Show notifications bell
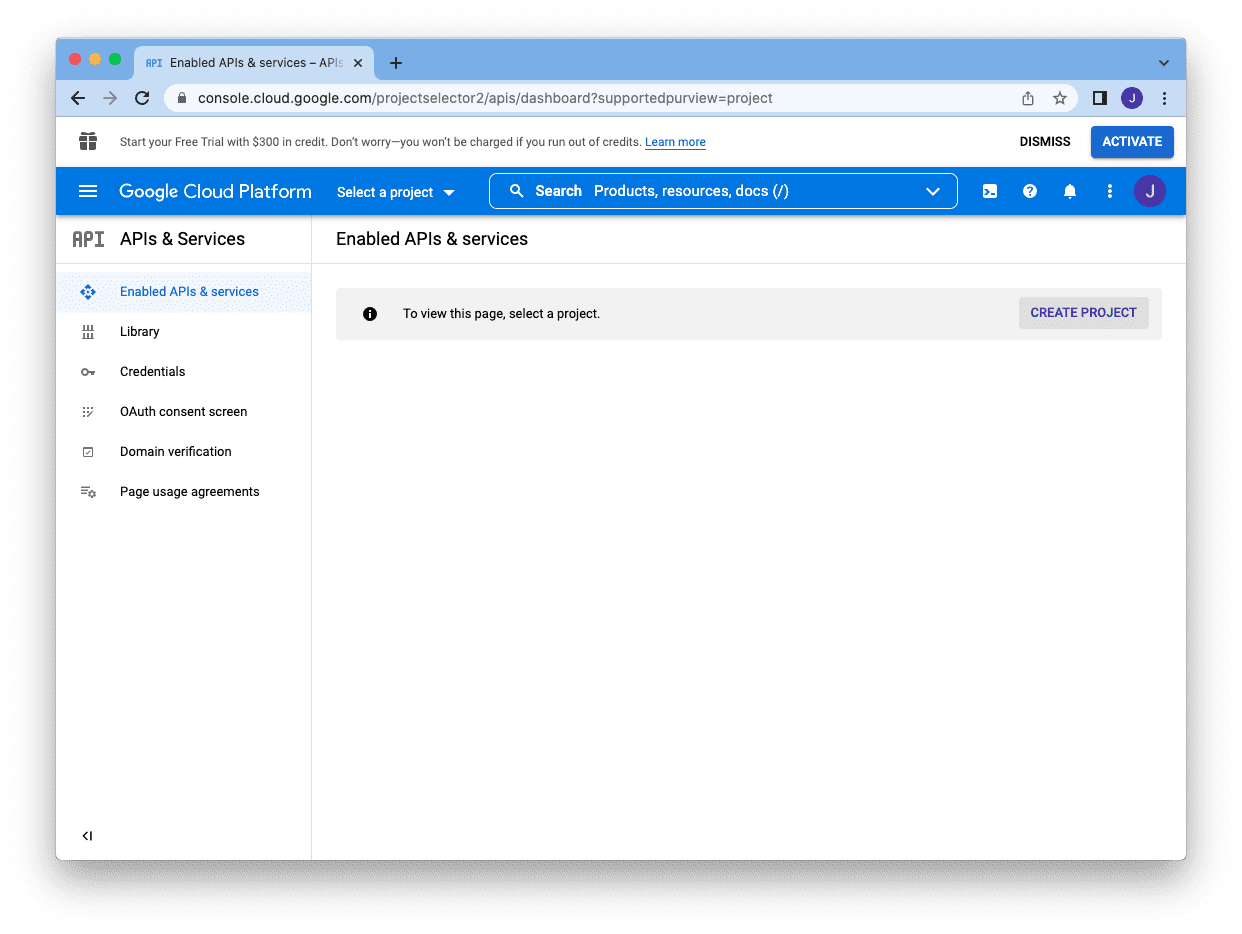The image size is (1242, 934). pos(1070,191)
